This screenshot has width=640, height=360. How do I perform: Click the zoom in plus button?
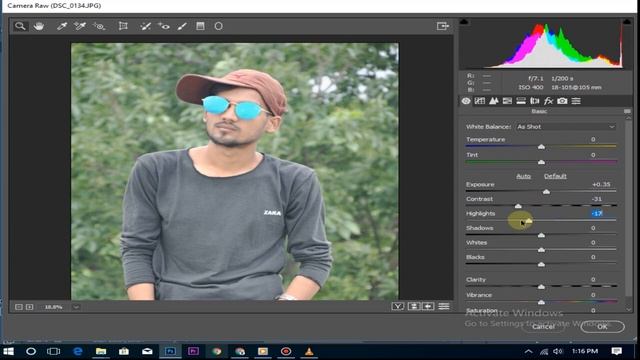(x=29, y=307)
